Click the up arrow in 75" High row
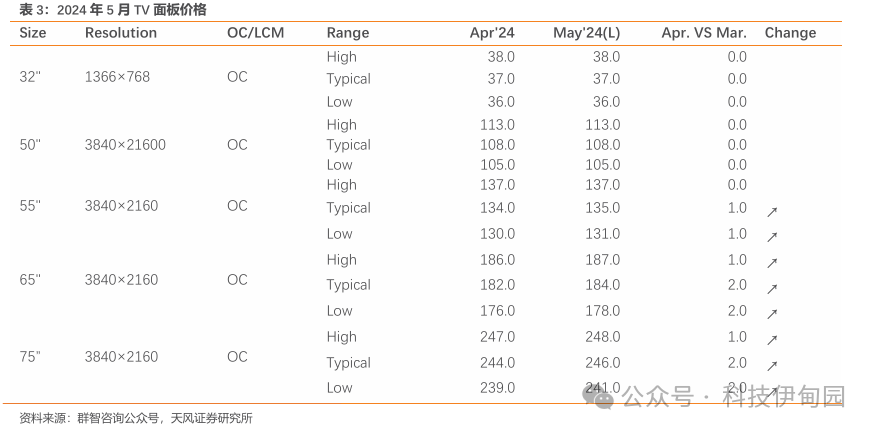Screen dimensions: 873x431 click(772, 340)
